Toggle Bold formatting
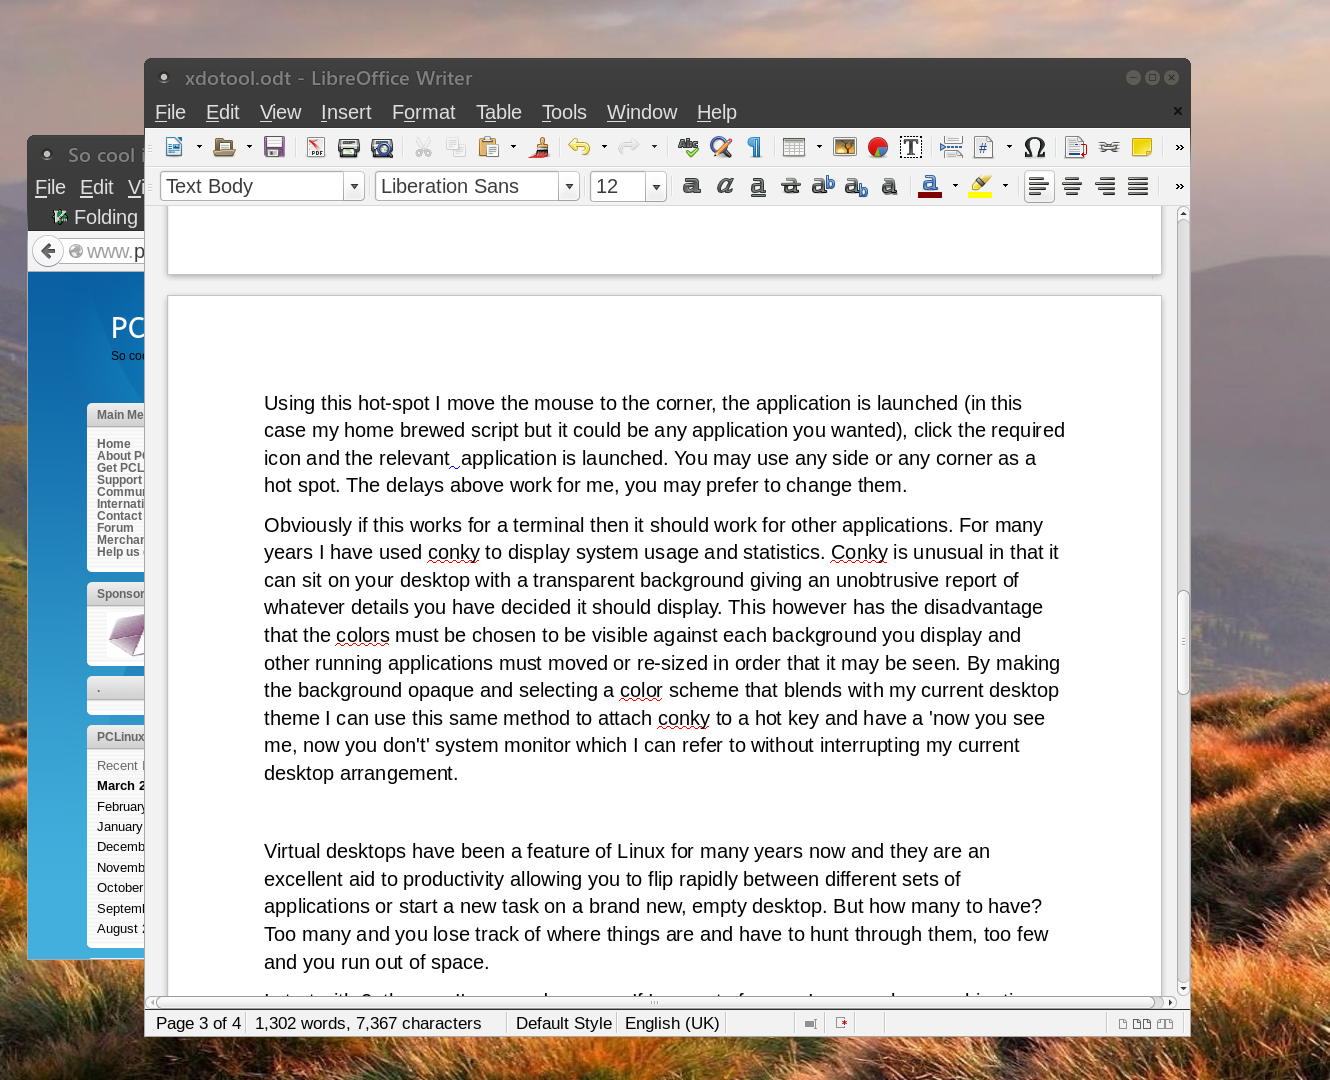The image size is (1330, 1080). [692, 186]
